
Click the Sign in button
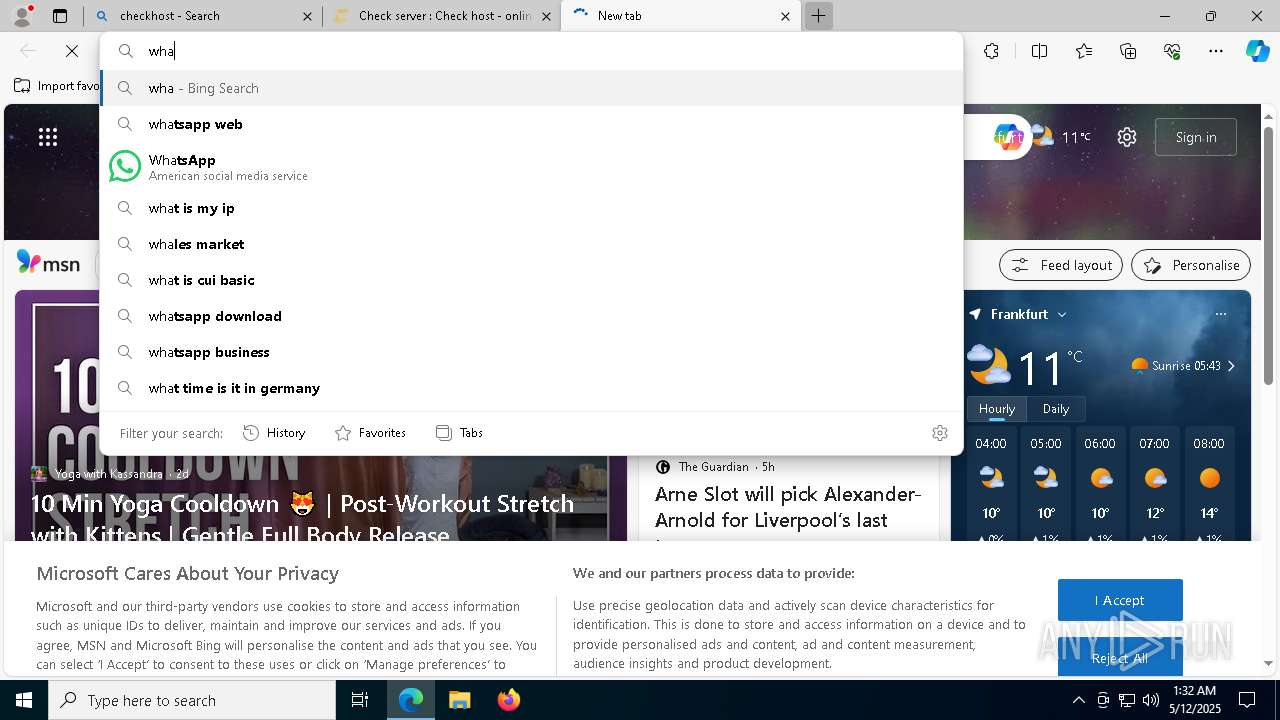(1196, 137)
